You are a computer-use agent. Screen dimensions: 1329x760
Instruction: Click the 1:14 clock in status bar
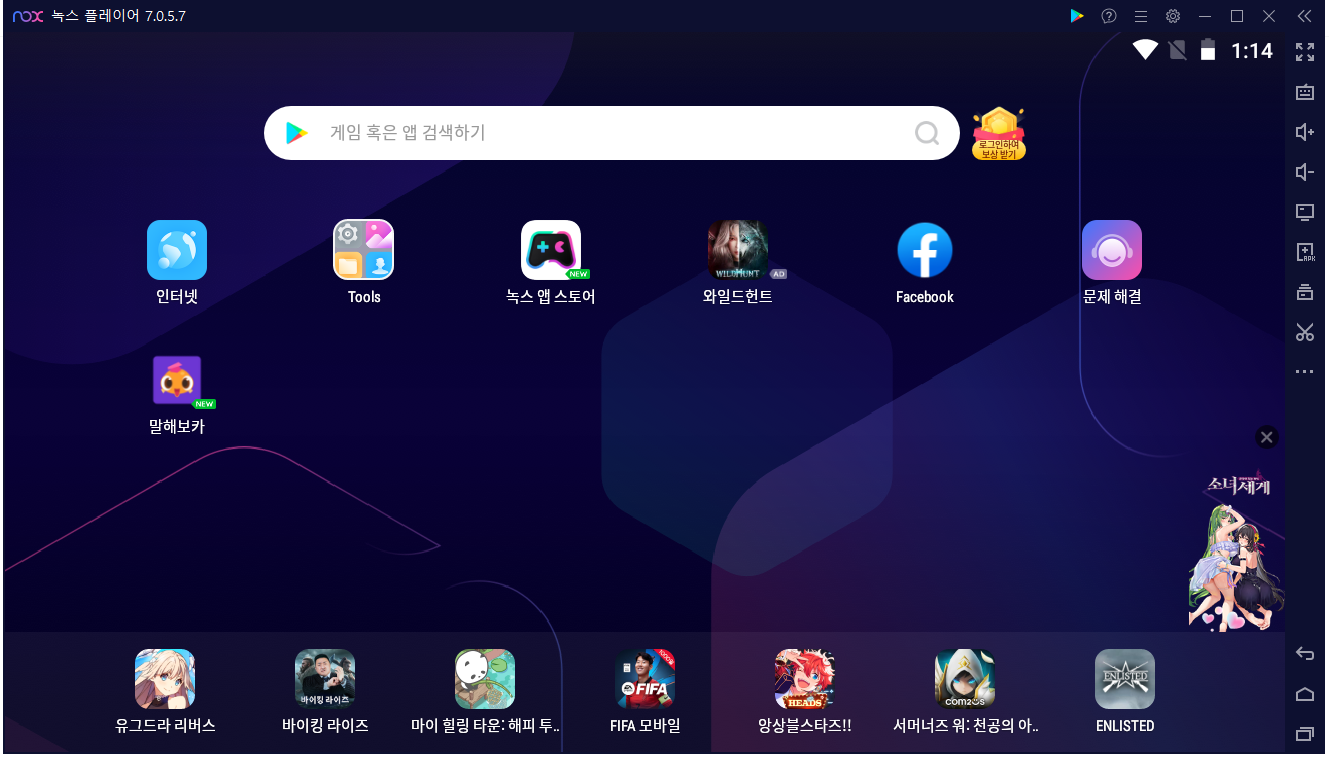1252,51
